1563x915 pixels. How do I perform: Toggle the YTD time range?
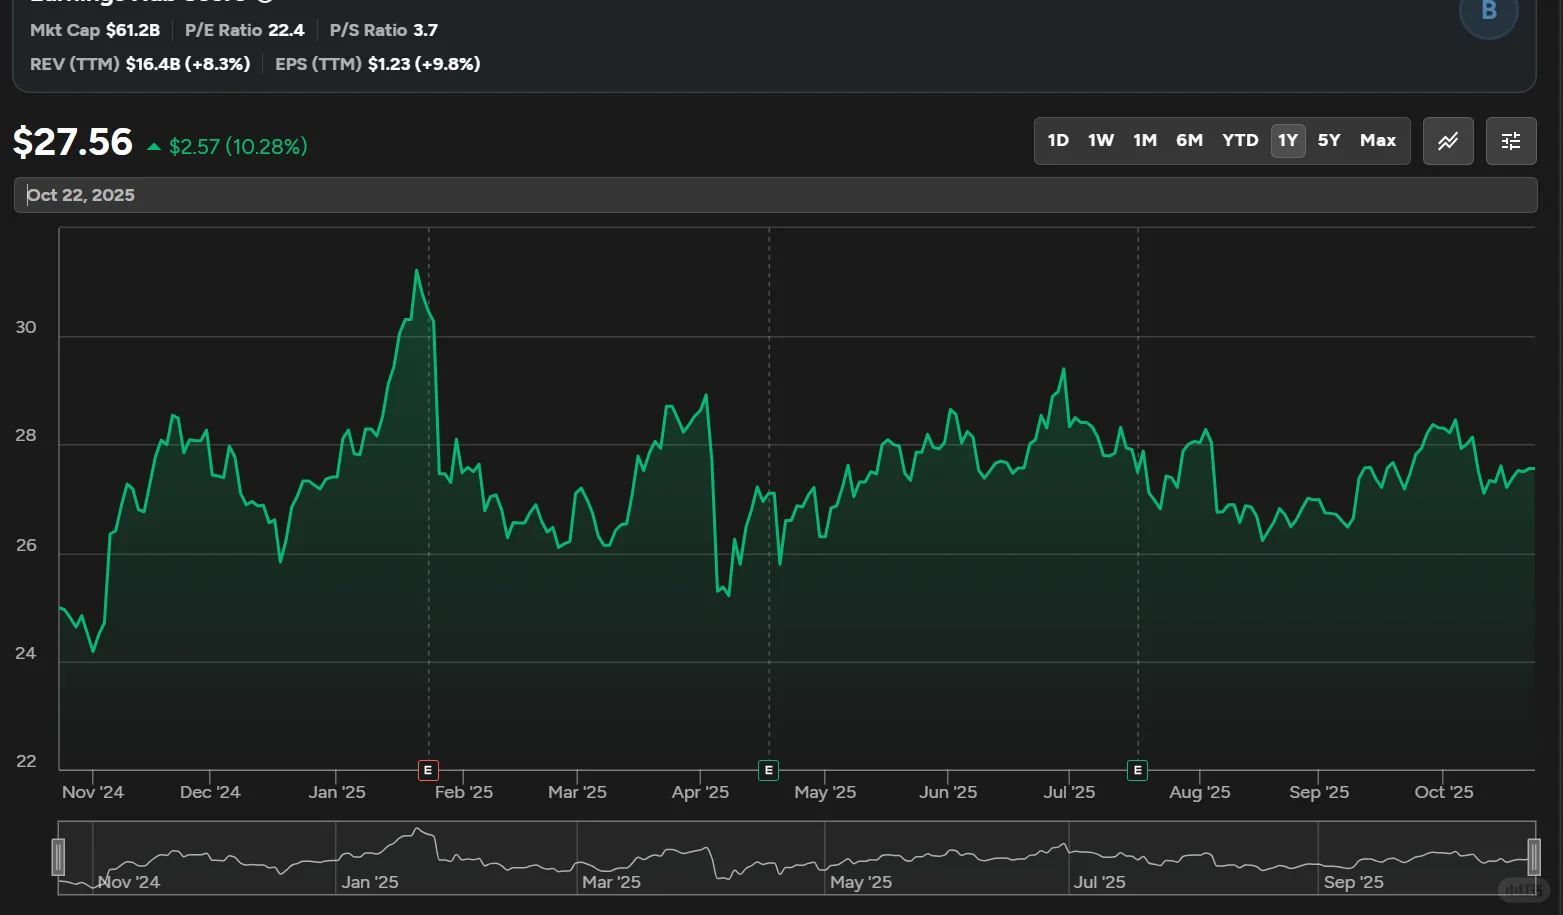1240,140
